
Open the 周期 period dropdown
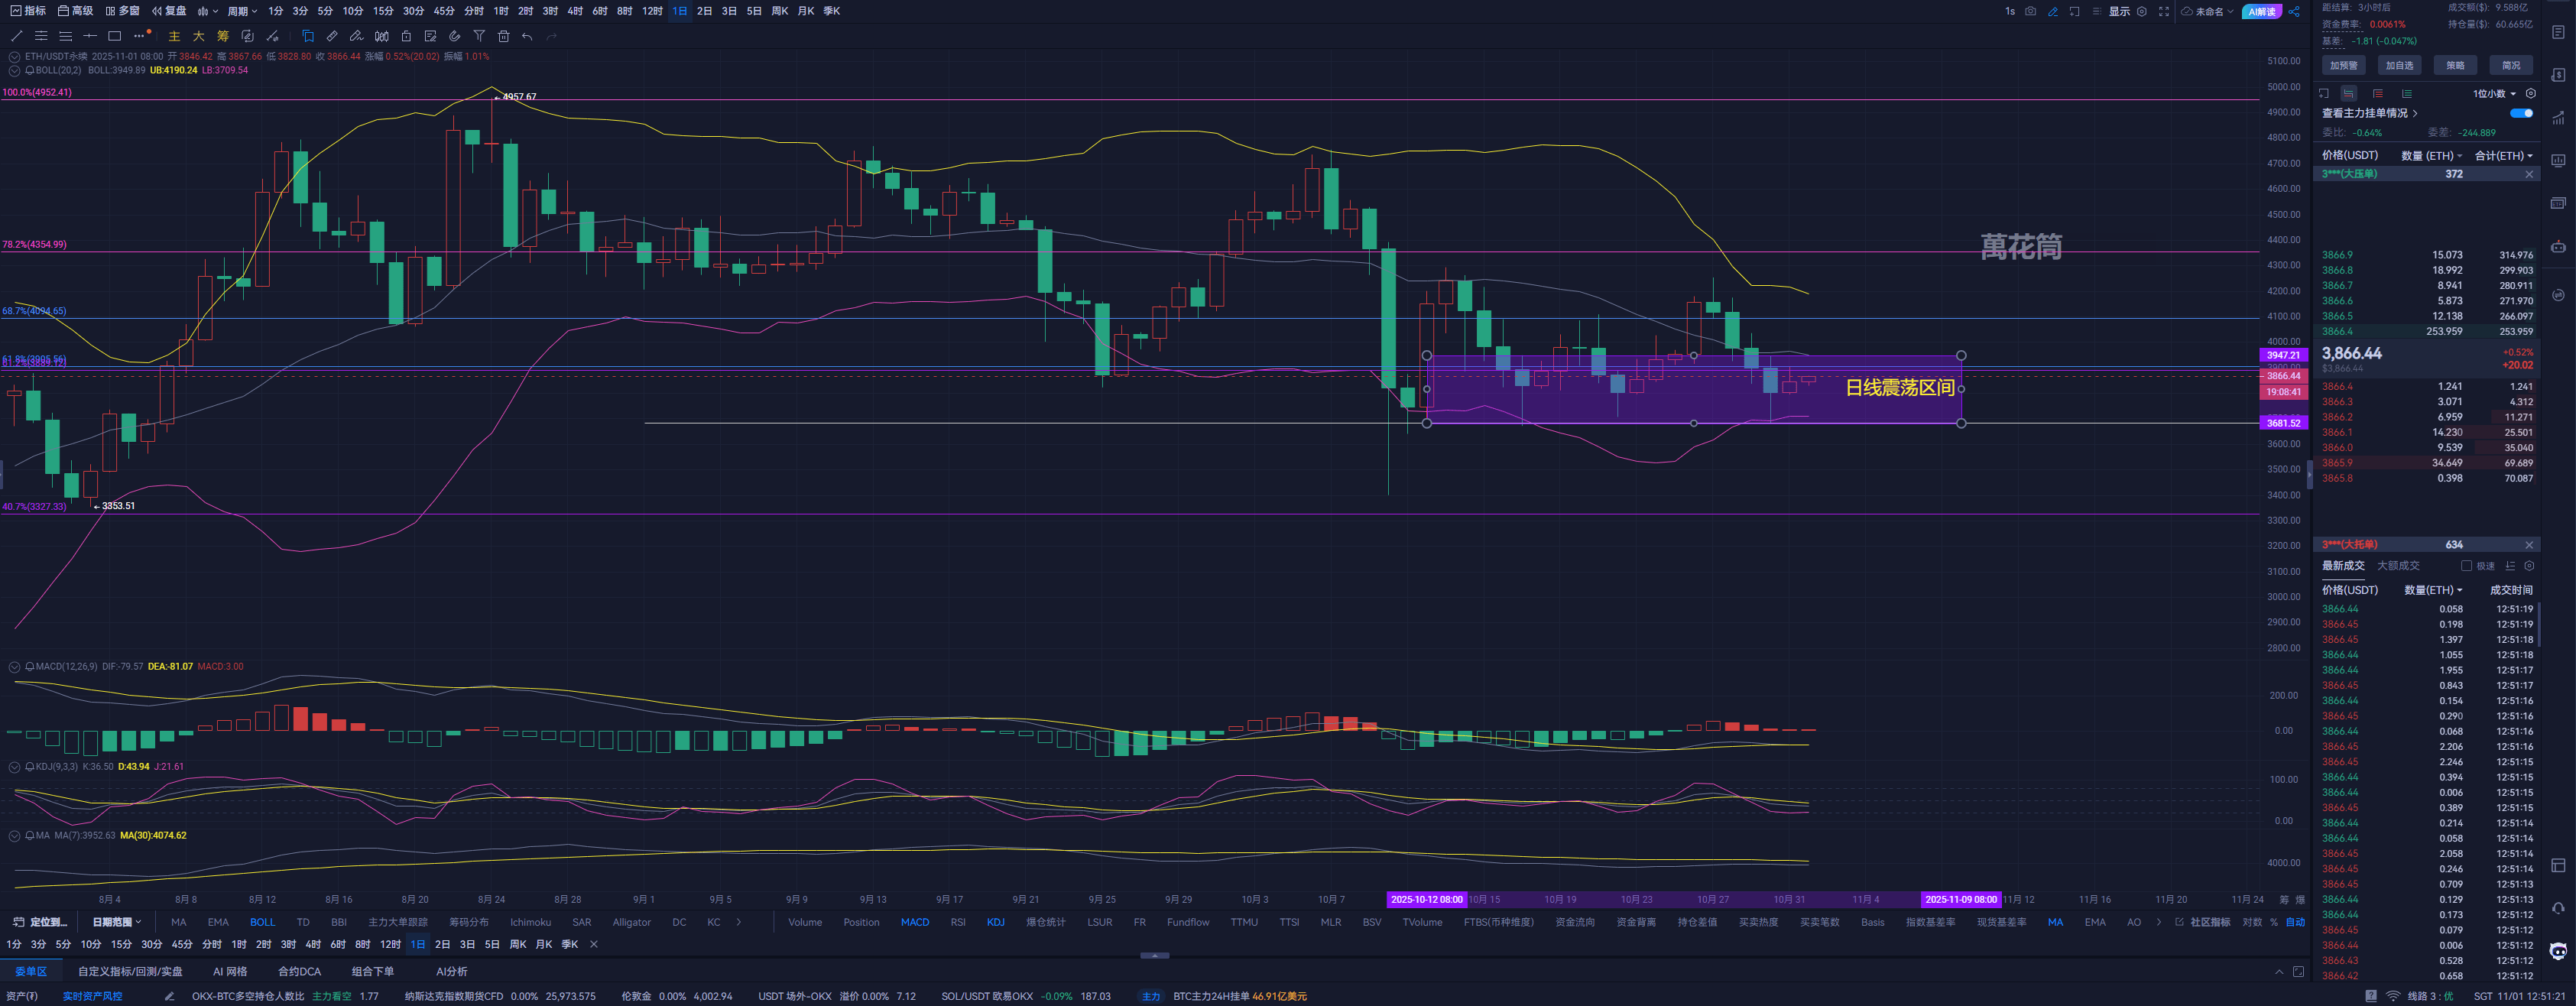coord(241,11)
